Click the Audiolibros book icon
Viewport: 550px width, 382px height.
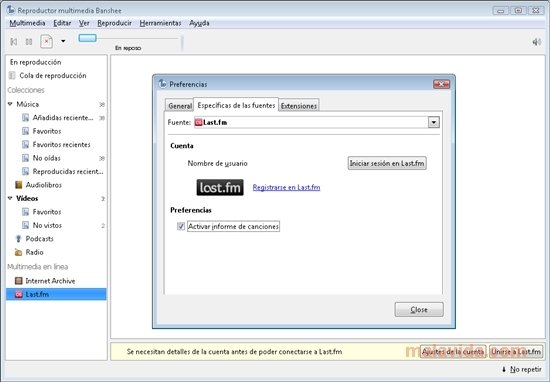(x=19, y=185)
